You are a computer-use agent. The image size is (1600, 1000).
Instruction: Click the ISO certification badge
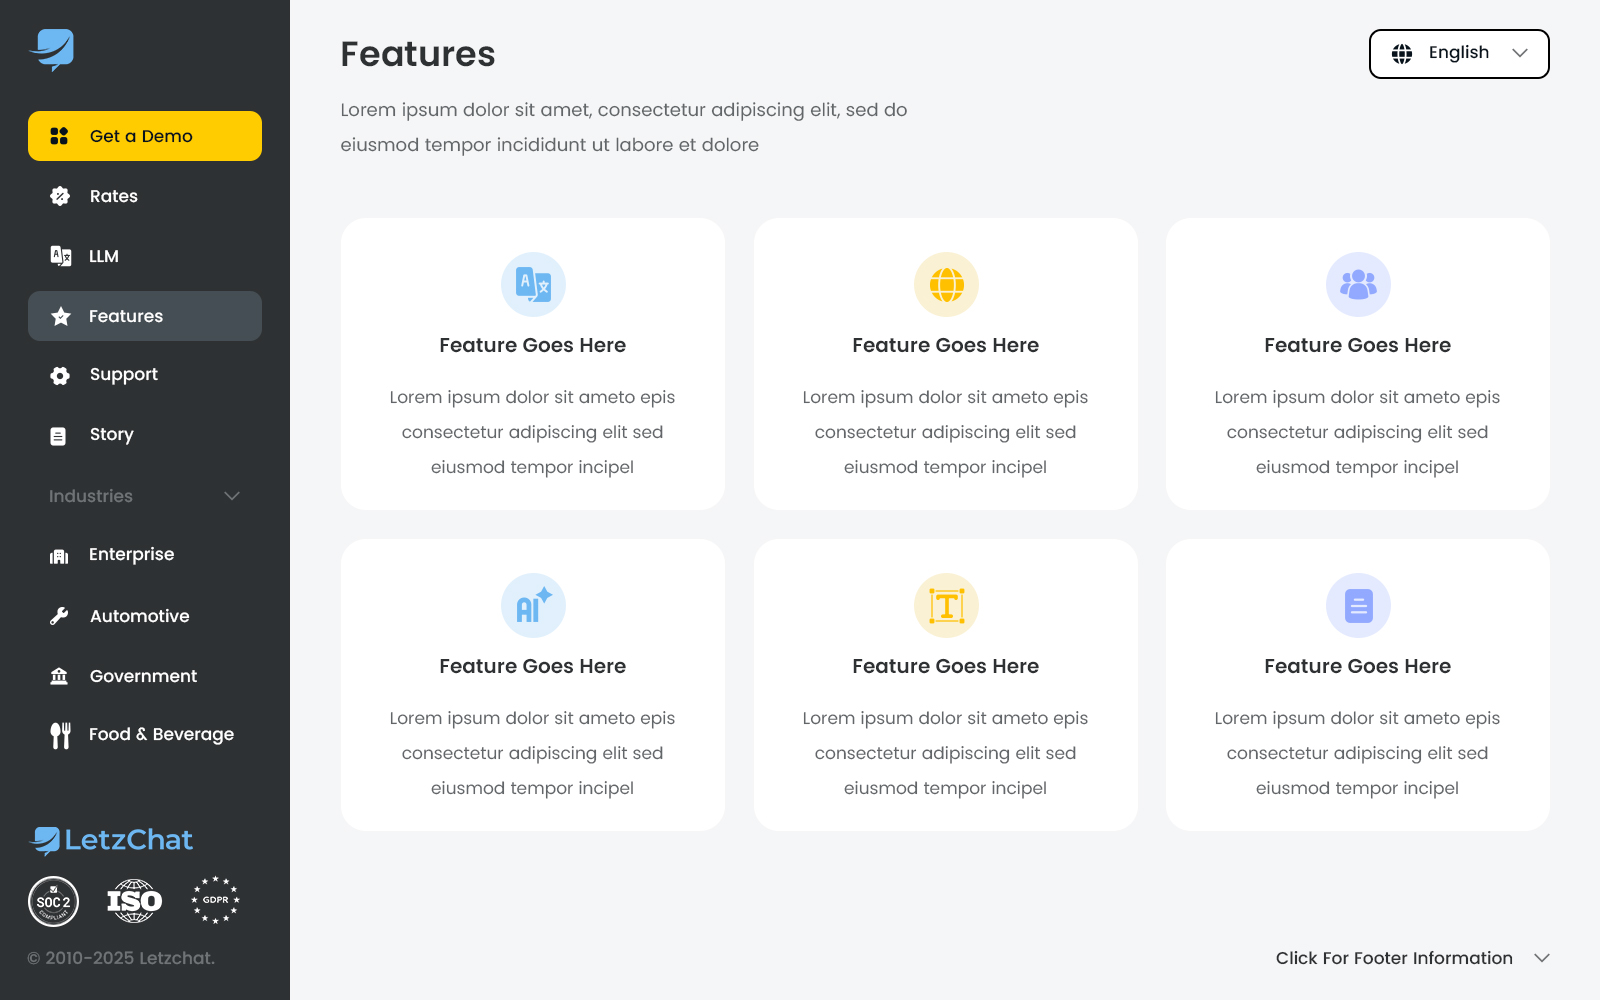135,901
